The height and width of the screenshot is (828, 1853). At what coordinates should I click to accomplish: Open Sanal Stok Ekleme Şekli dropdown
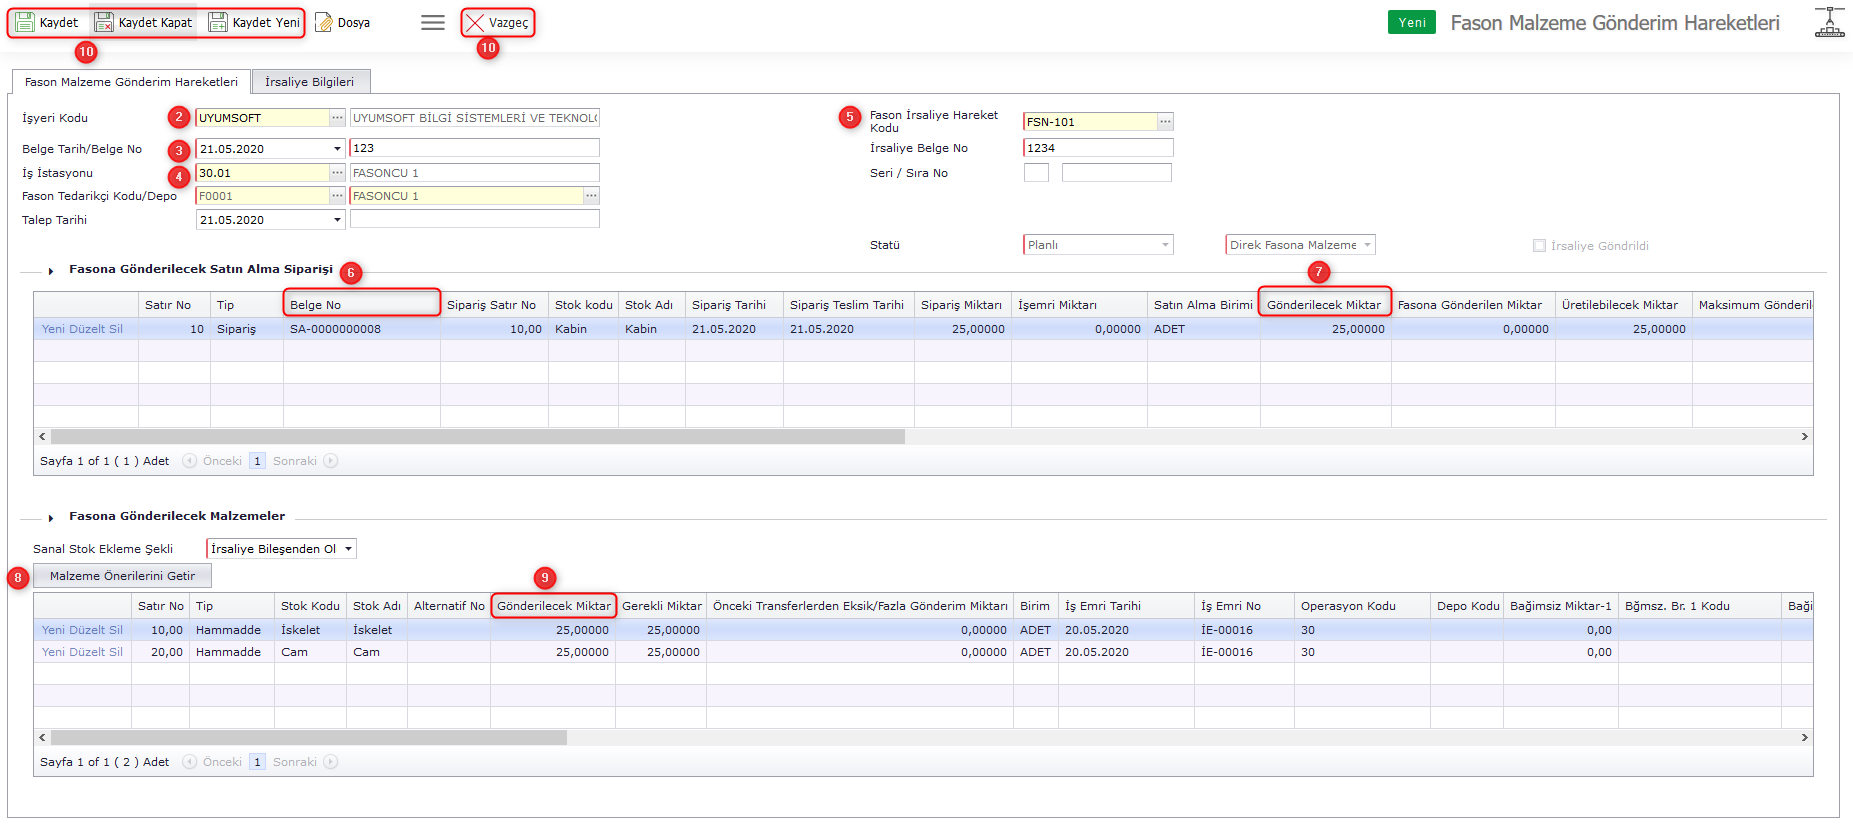point(349,549)
